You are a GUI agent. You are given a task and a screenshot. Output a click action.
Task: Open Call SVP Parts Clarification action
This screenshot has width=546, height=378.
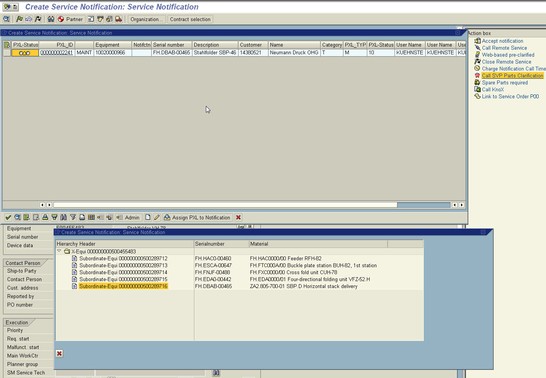512,76
